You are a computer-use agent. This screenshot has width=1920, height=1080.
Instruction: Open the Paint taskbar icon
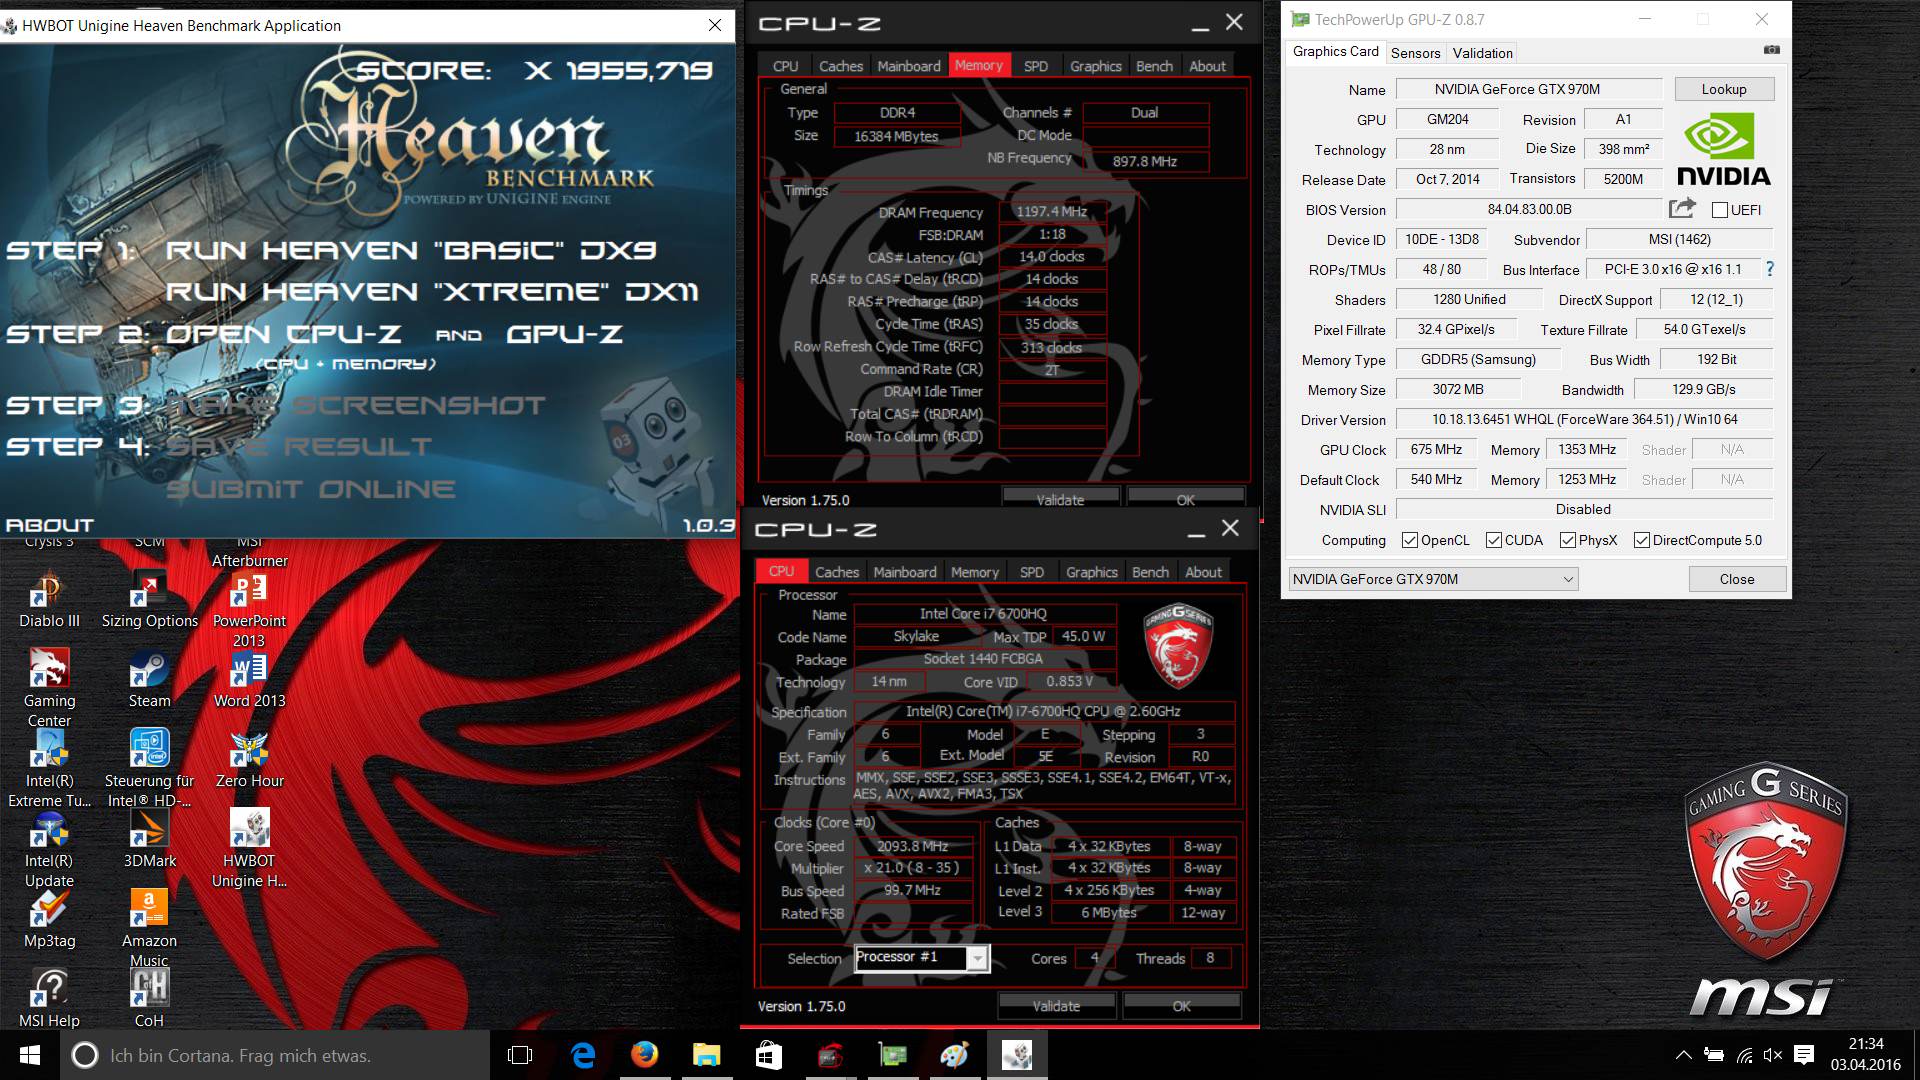coord(954,1055)
